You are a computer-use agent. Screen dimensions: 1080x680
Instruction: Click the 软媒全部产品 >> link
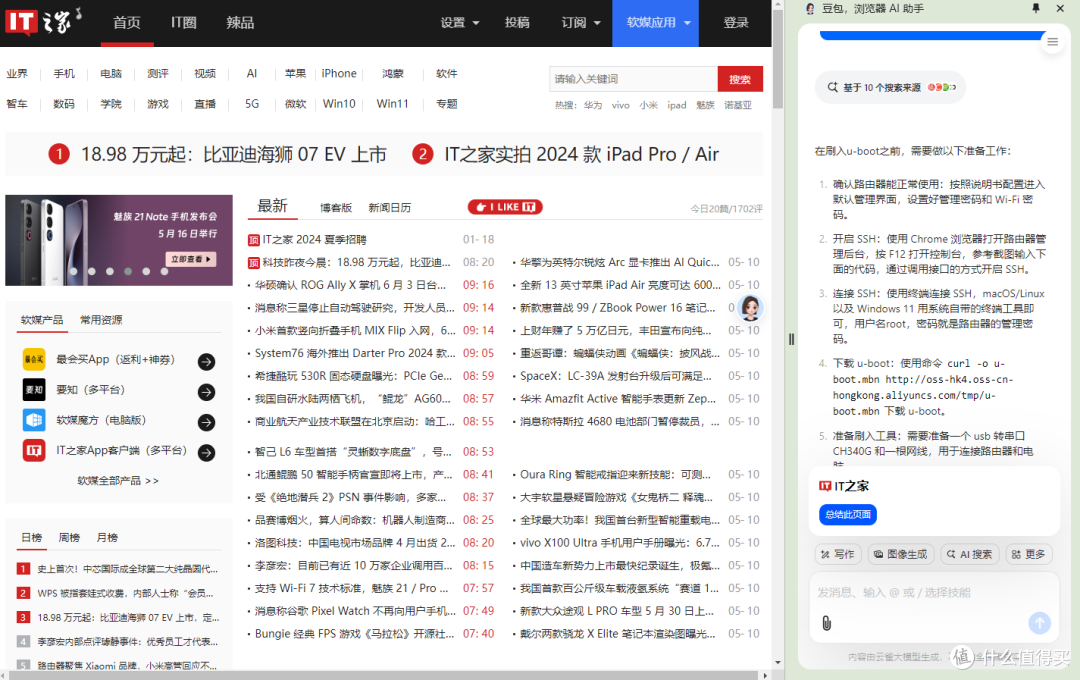(x=118, y=480)
